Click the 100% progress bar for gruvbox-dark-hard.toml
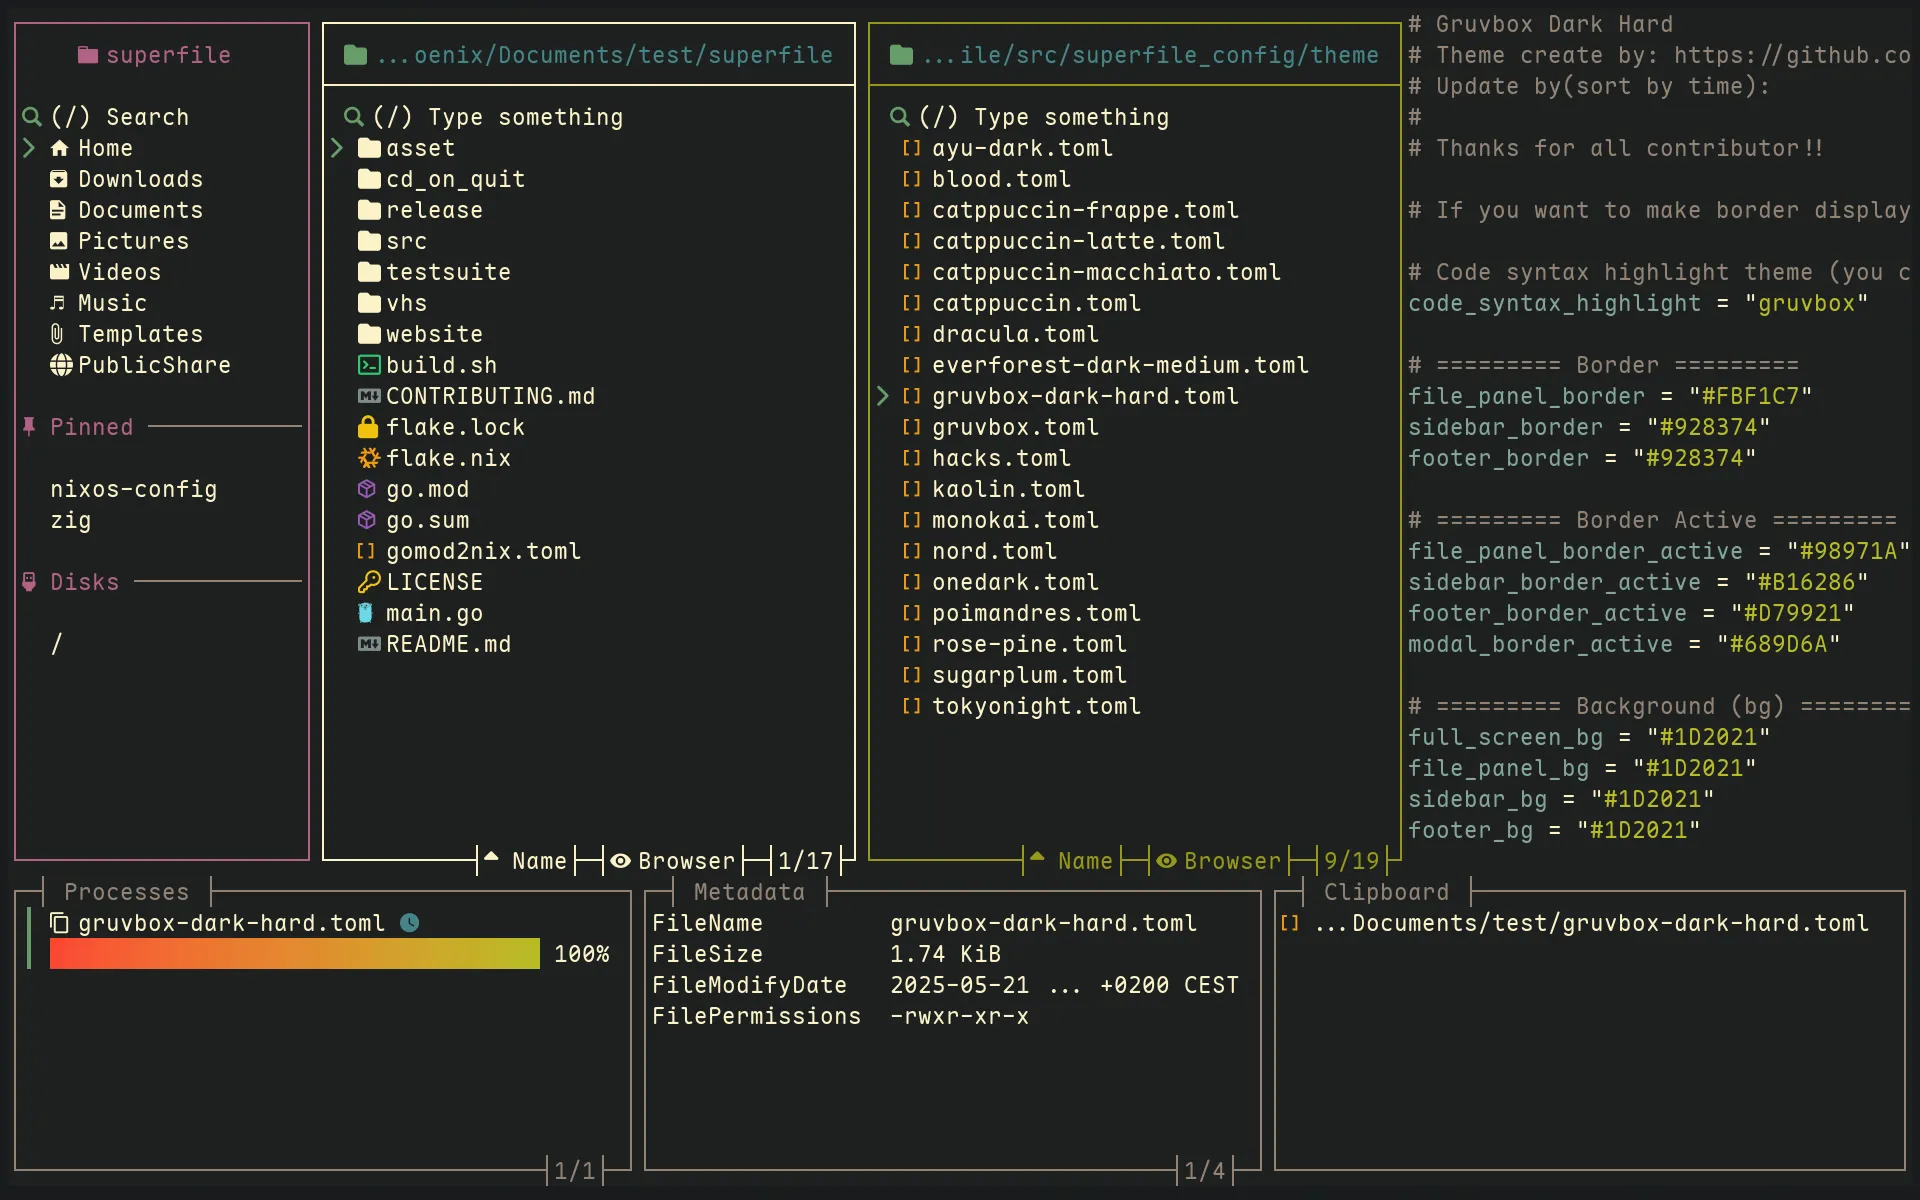The height and width of the screenshot is (1200, 1920). (292, 953)
